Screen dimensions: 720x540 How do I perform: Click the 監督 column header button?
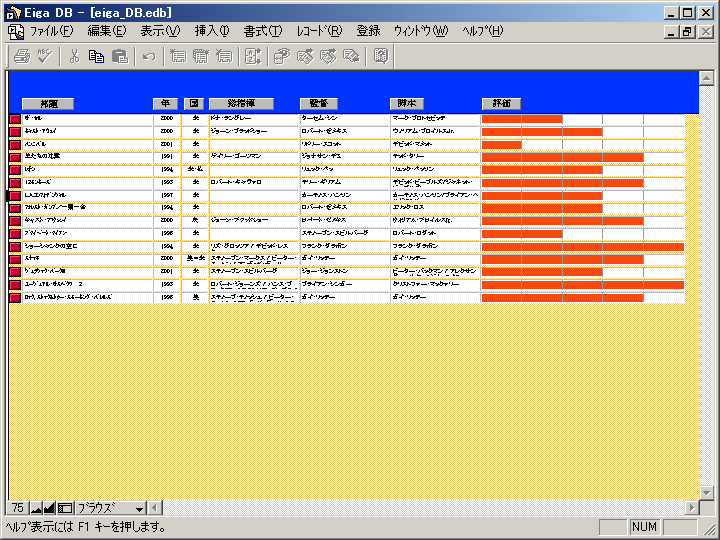tap(319, 103)
